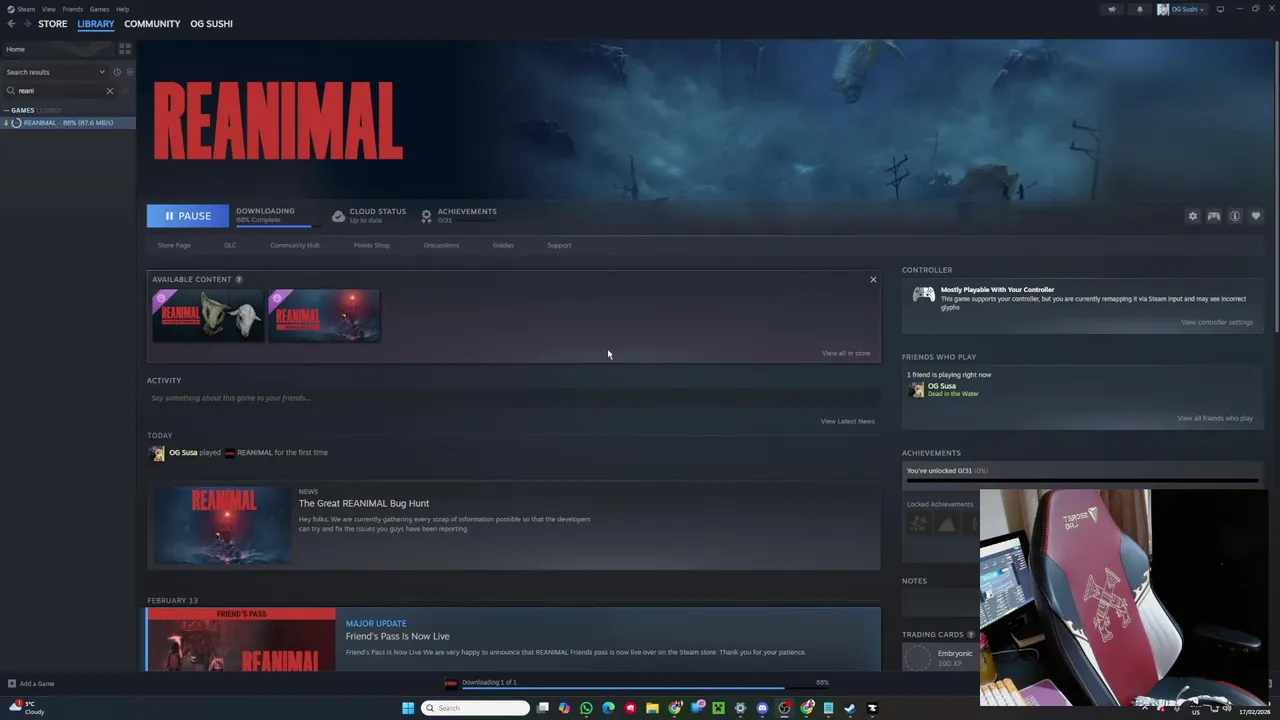1280x720 pixels.
Task: Open The Great REANIMAL Bug Hunt news
Action: [513, 525]
